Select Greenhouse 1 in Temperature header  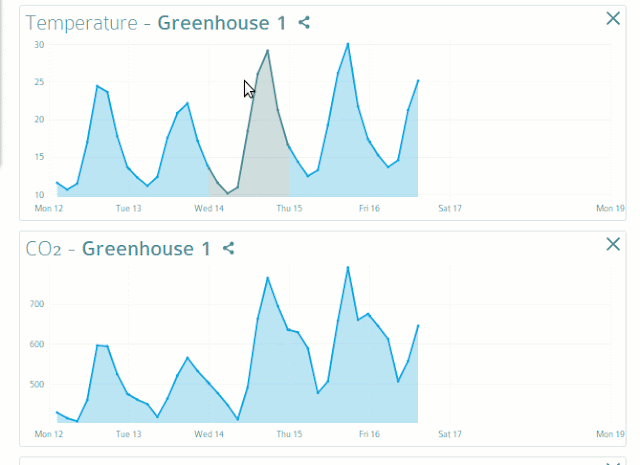click(x=221, y=23)
